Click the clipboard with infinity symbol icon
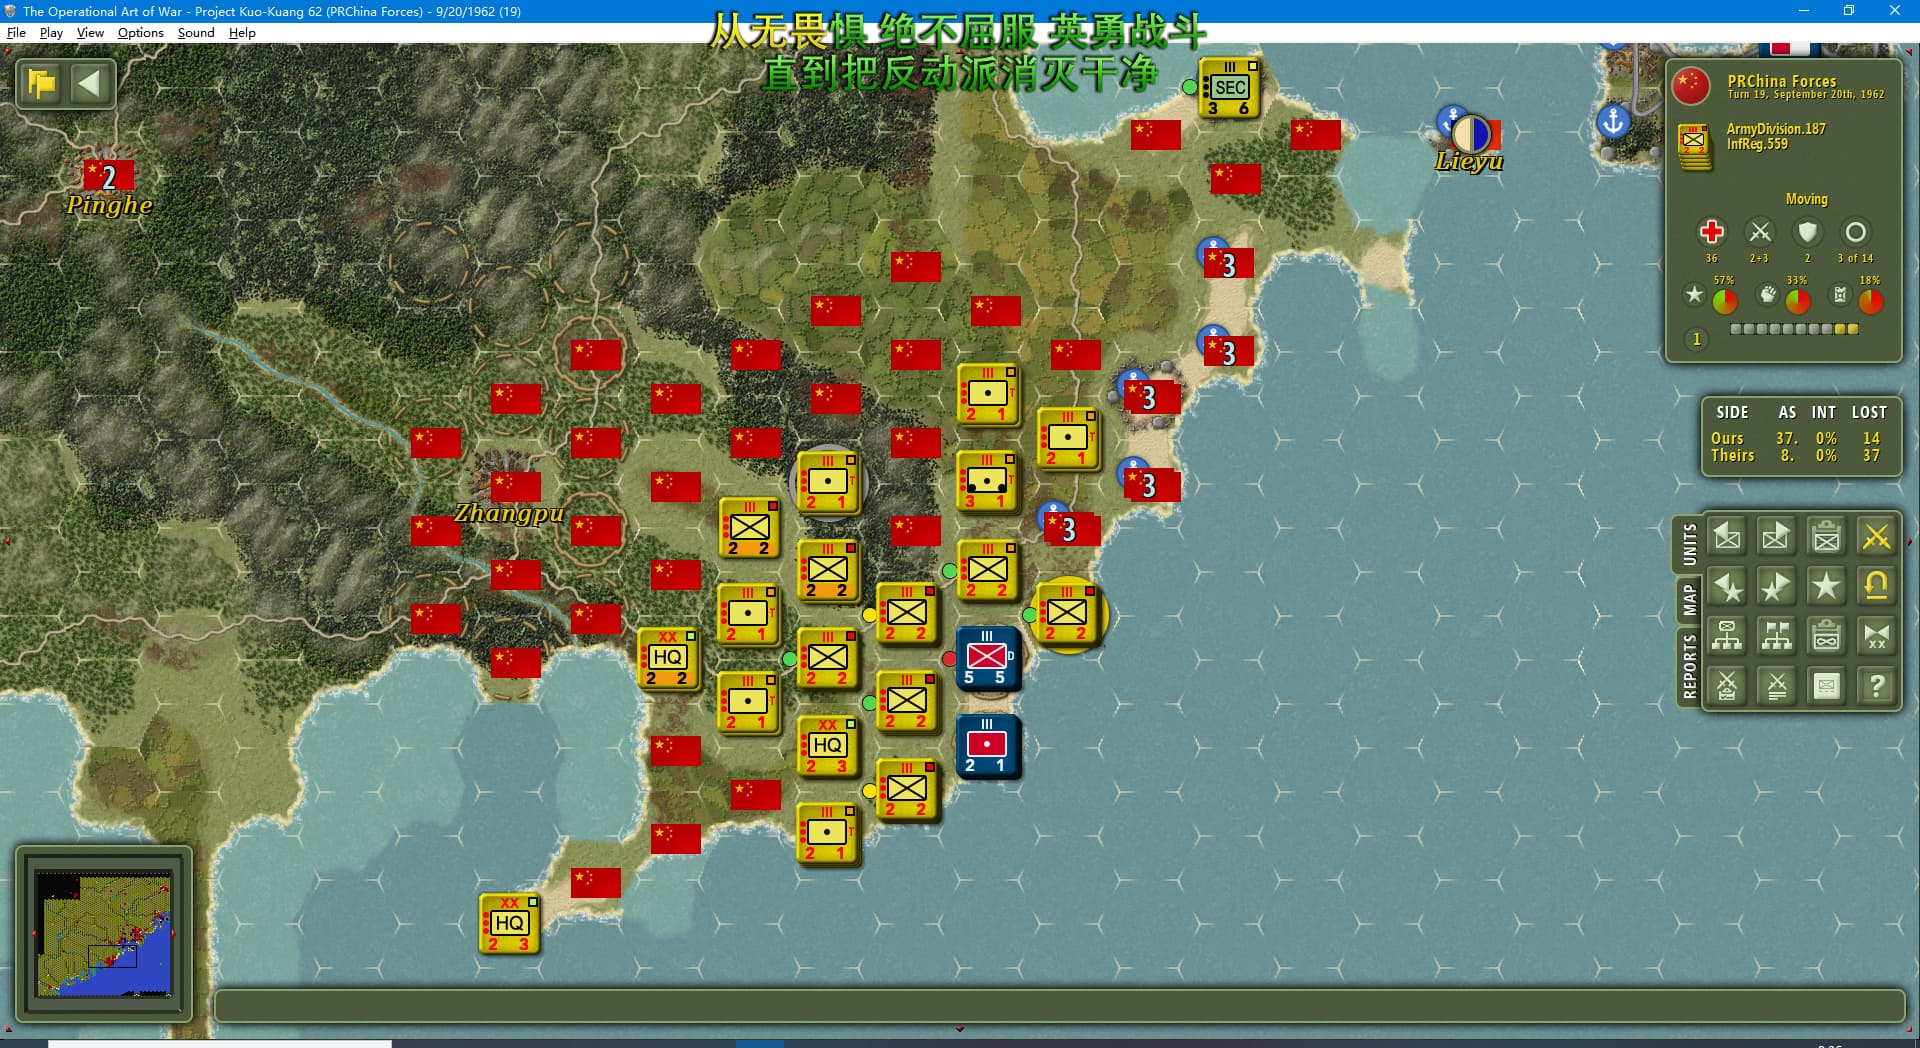 (1826, 636)
